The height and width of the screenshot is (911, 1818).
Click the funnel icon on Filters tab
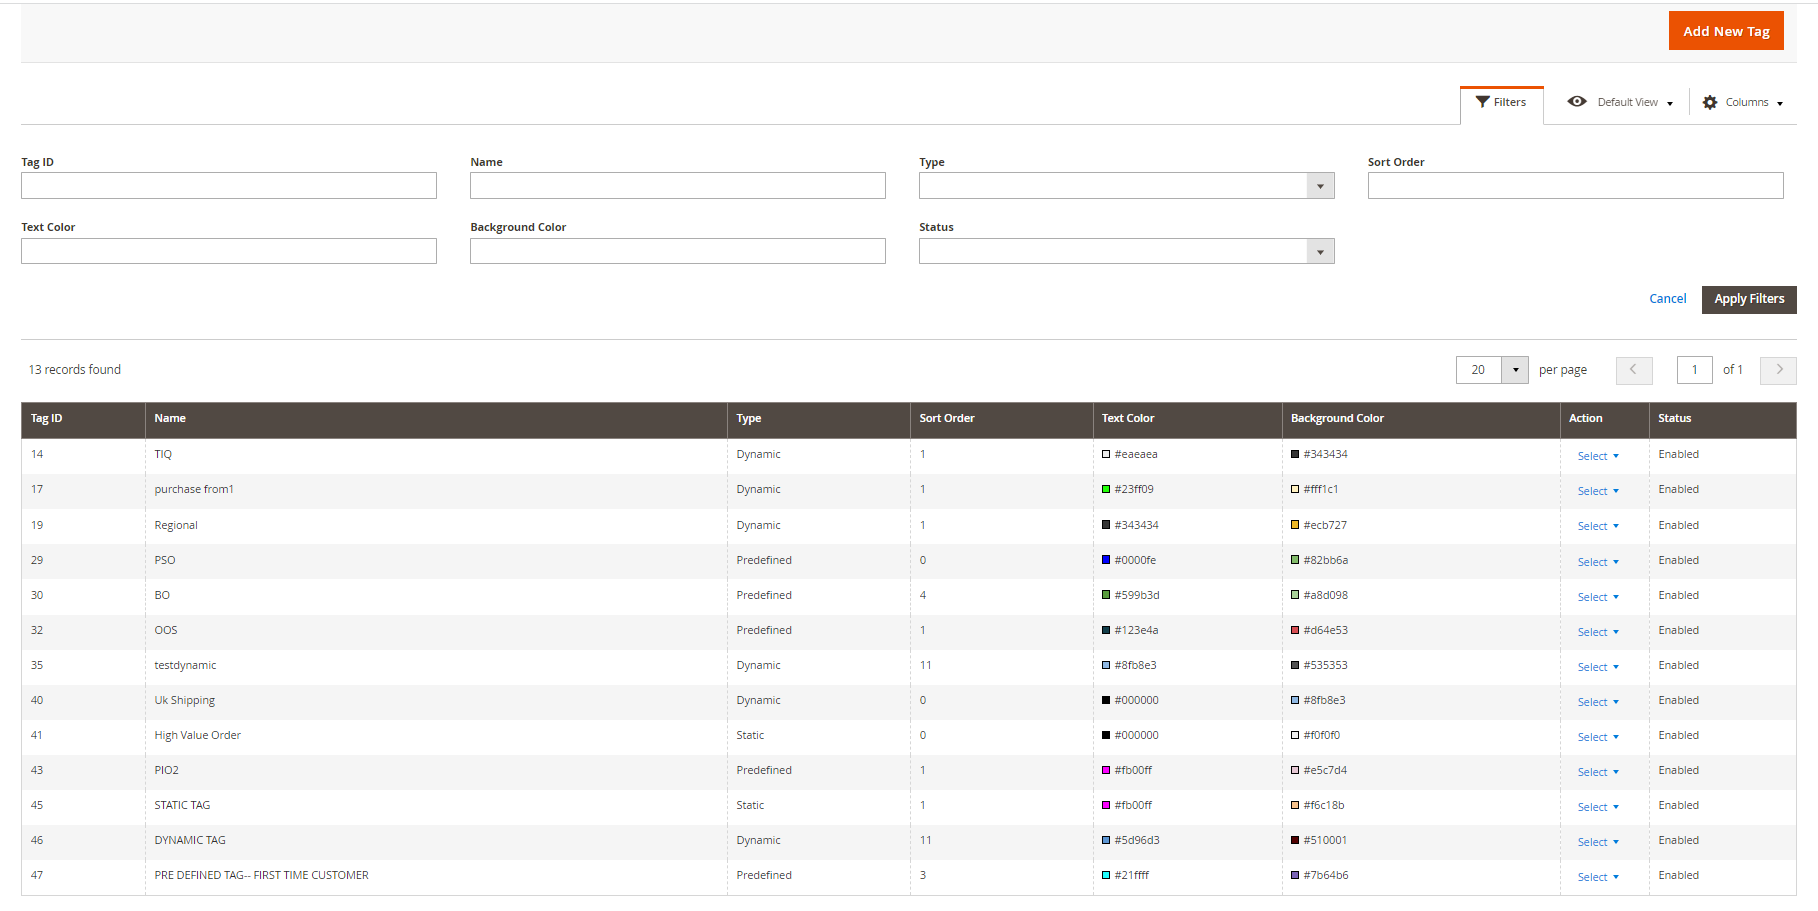(1482, 102)
